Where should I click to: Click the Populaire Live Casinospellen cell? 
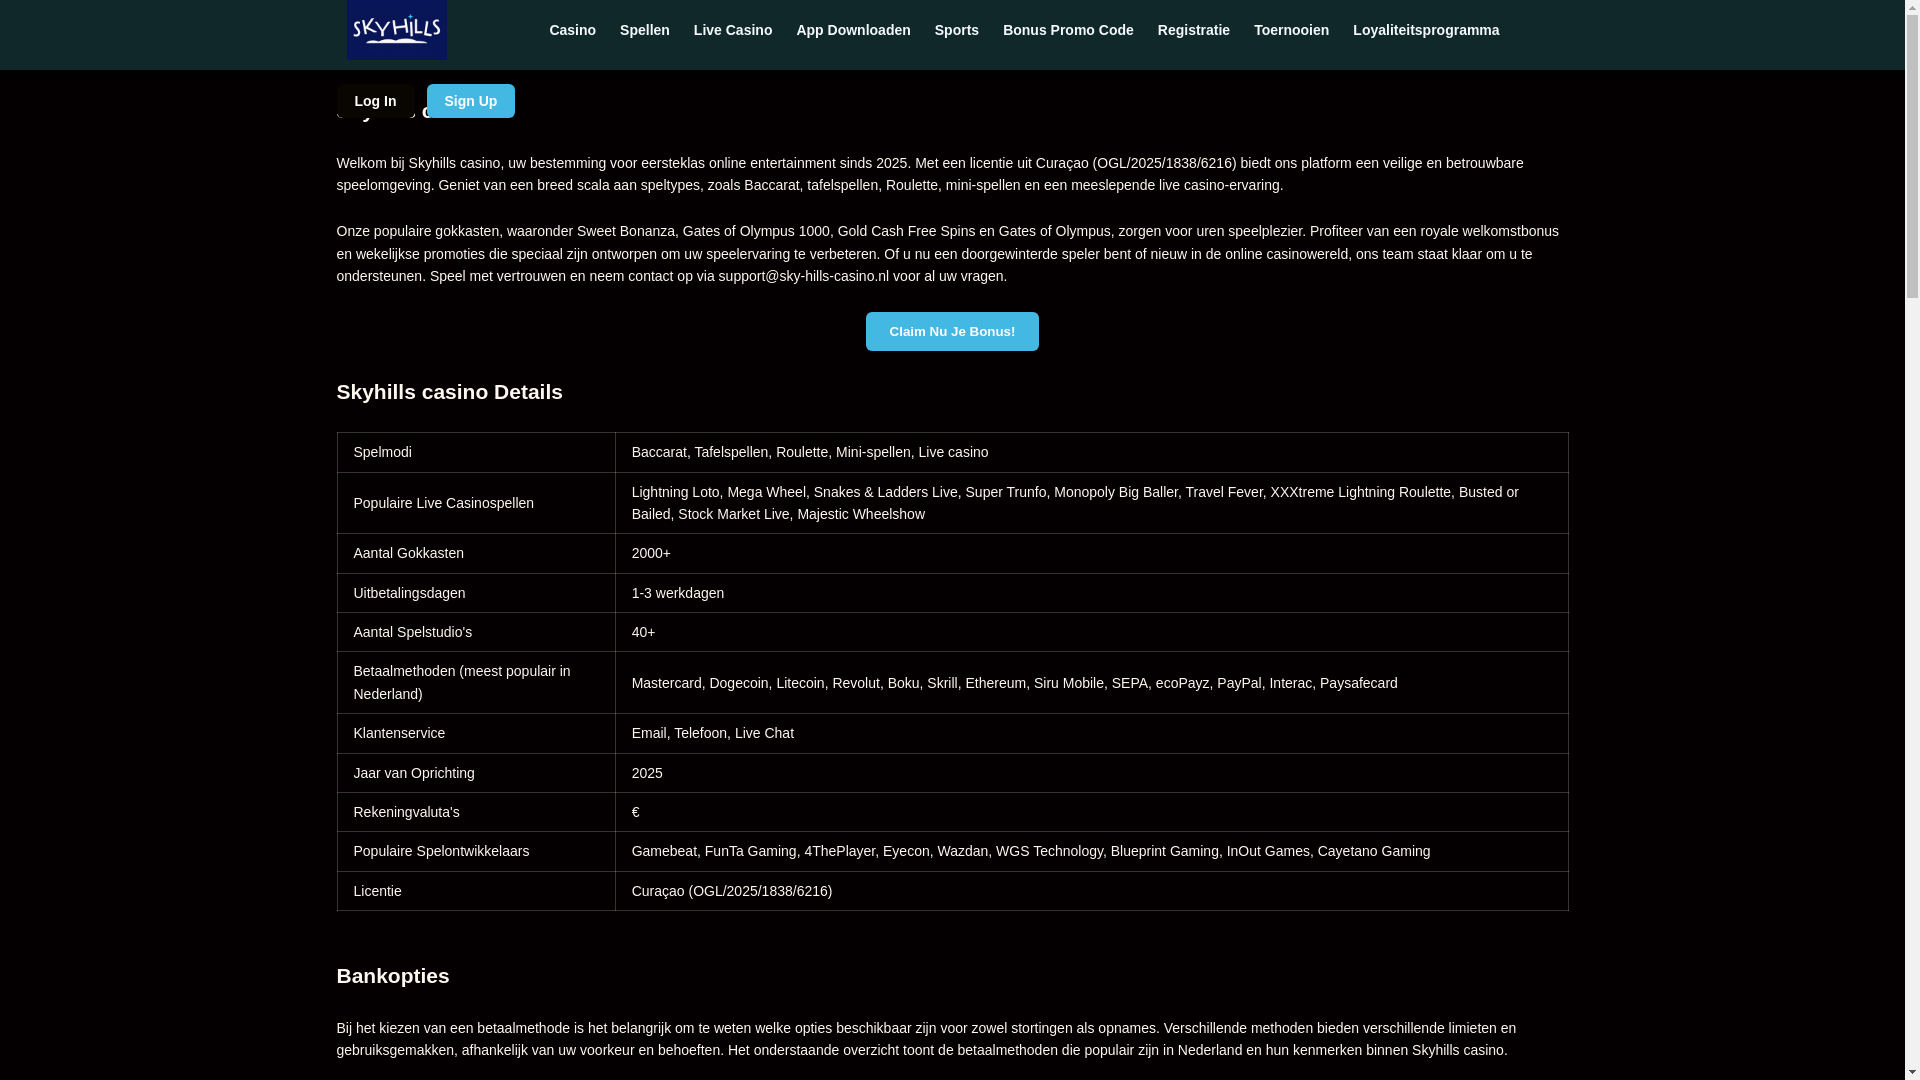(476, 503)
